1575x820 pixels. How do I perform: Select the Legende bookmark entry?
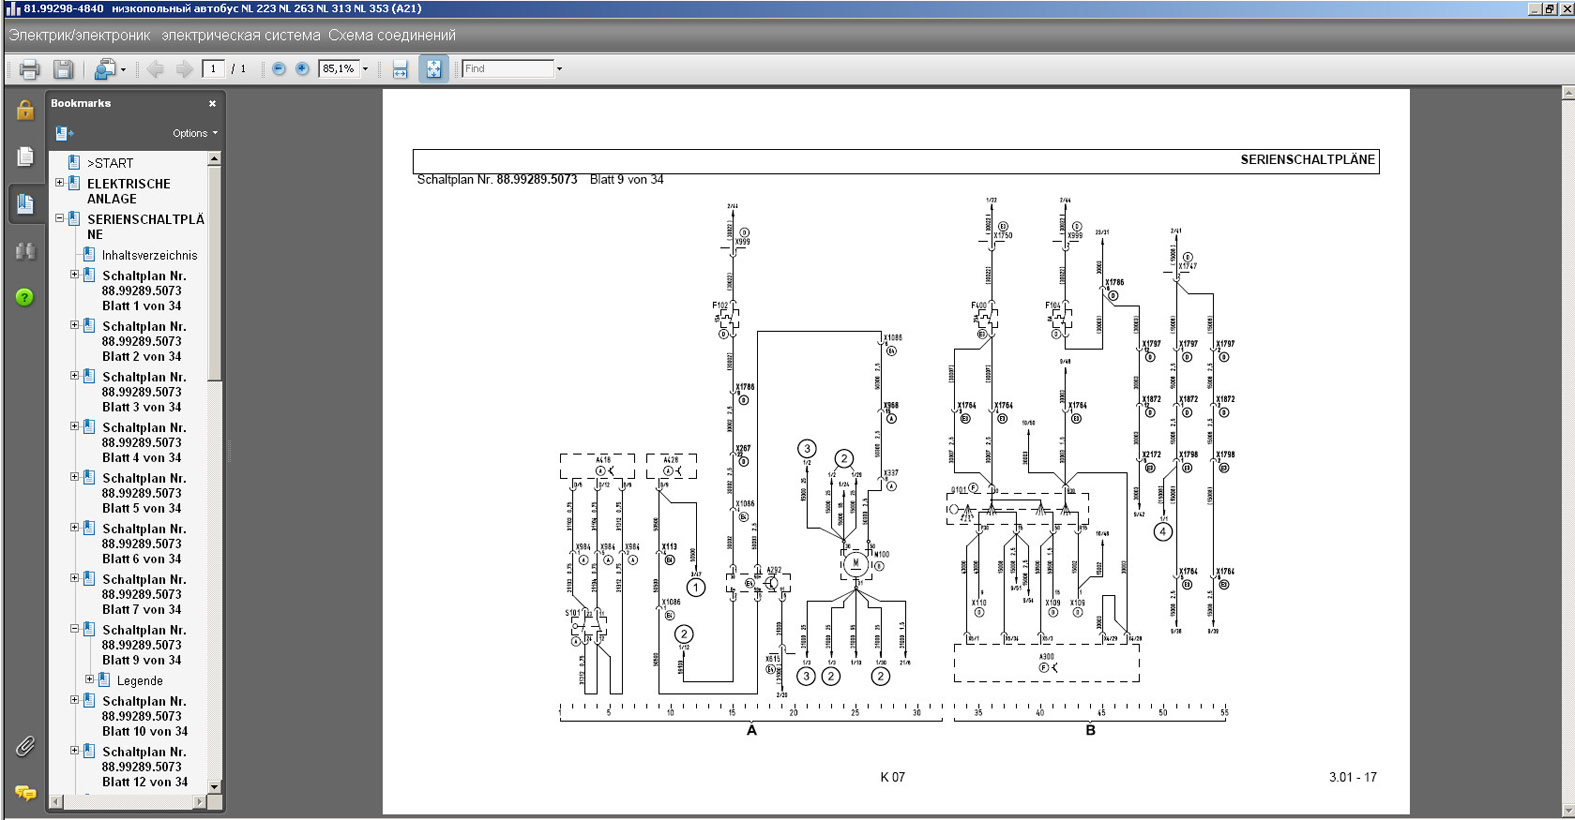tap(139, 681)
